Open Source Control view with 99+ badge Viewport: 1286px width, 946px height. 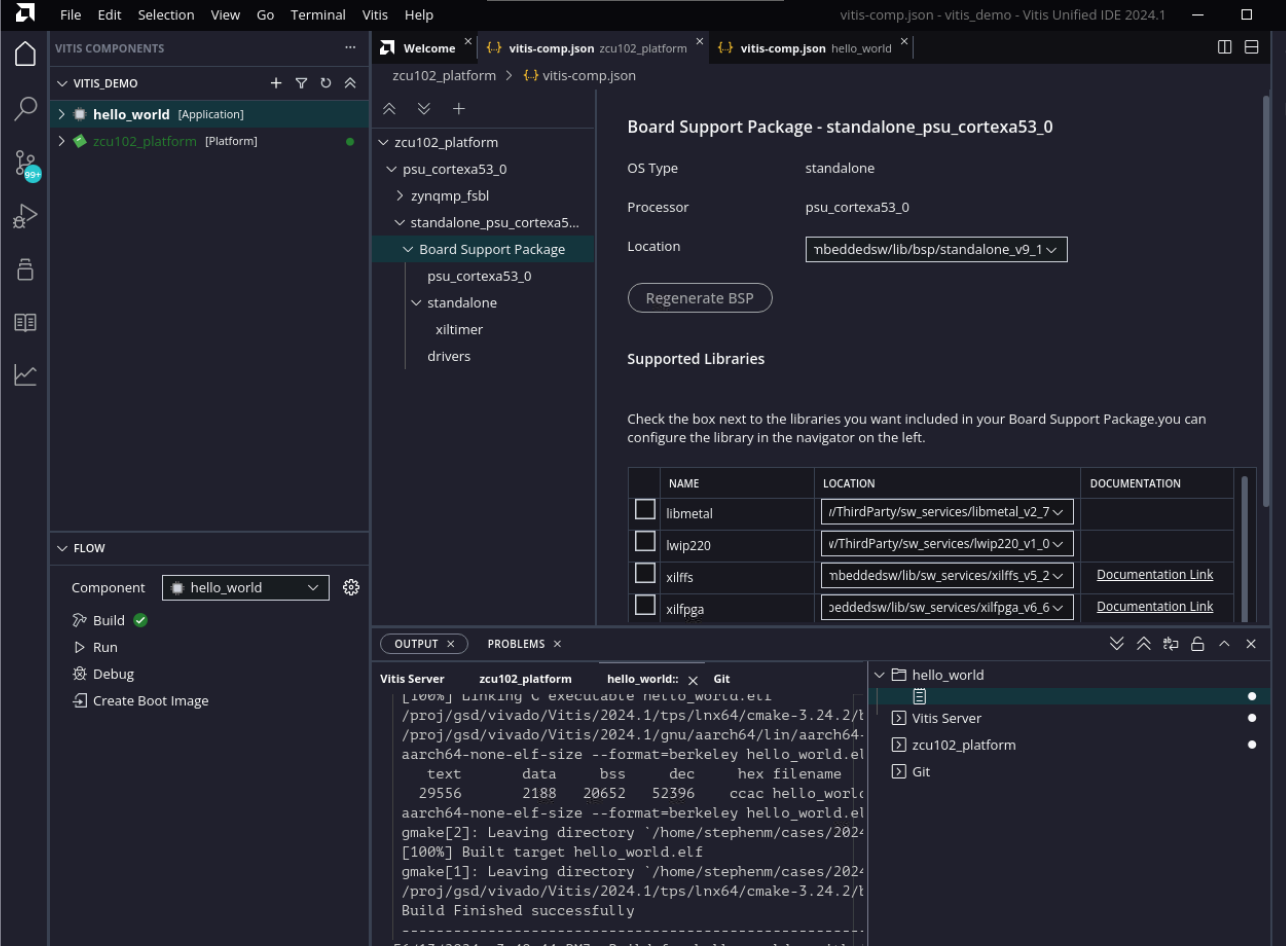click(25, 163)
